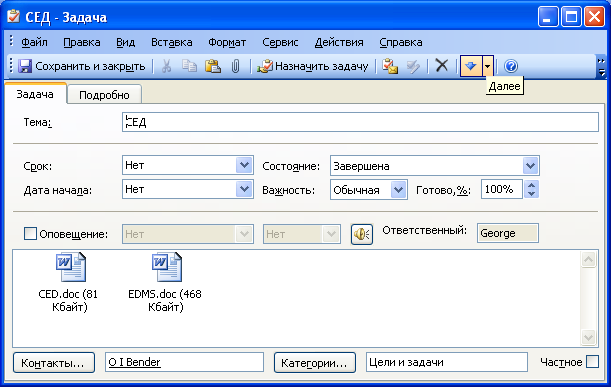Expand the Срок due date dropdown
The width and height of the screenshot is (611, 387).
click(244, 165)
